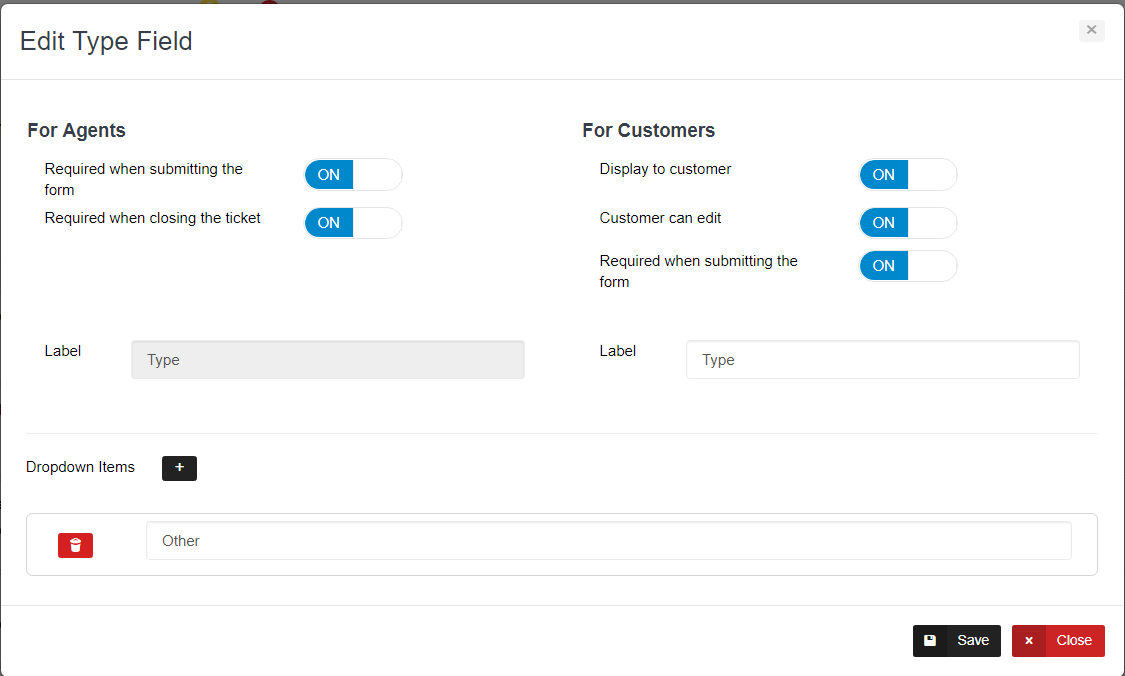
Task: Add a new dropdown item with plus button
Action: click(x=179, y=468)
